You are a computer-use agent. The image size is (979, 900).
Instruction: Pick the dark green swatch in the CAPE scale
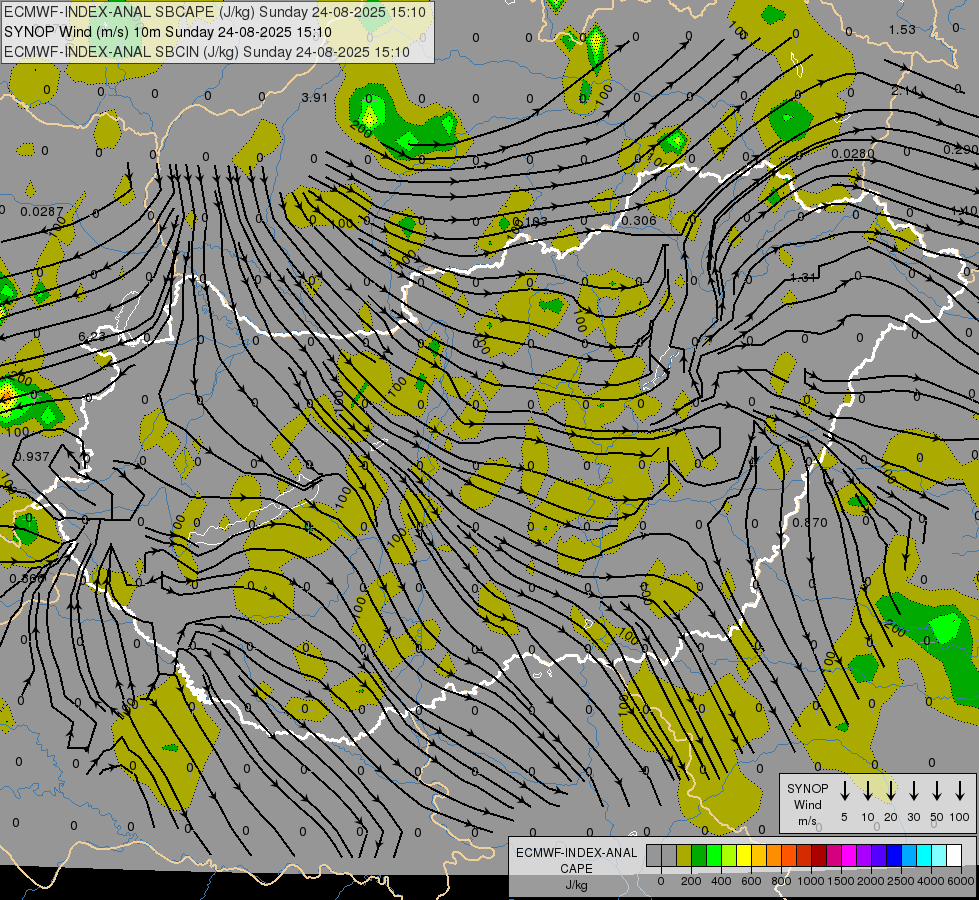699,855
